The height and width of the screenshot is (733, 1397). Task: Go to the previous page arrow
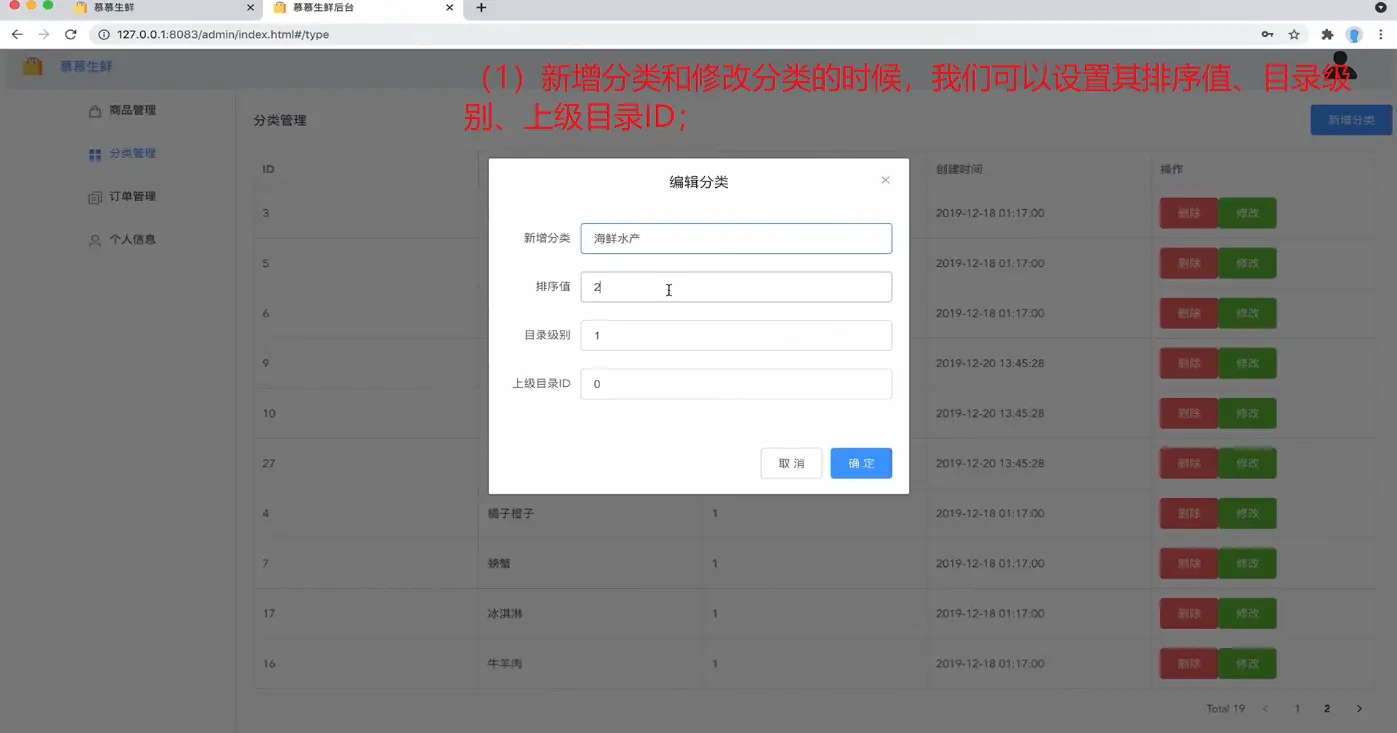tap(1265, 709)
